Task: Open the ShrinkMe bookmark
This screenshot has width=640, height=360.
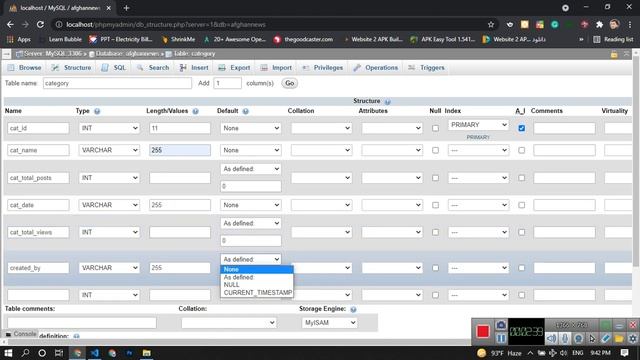Action: 178,40
